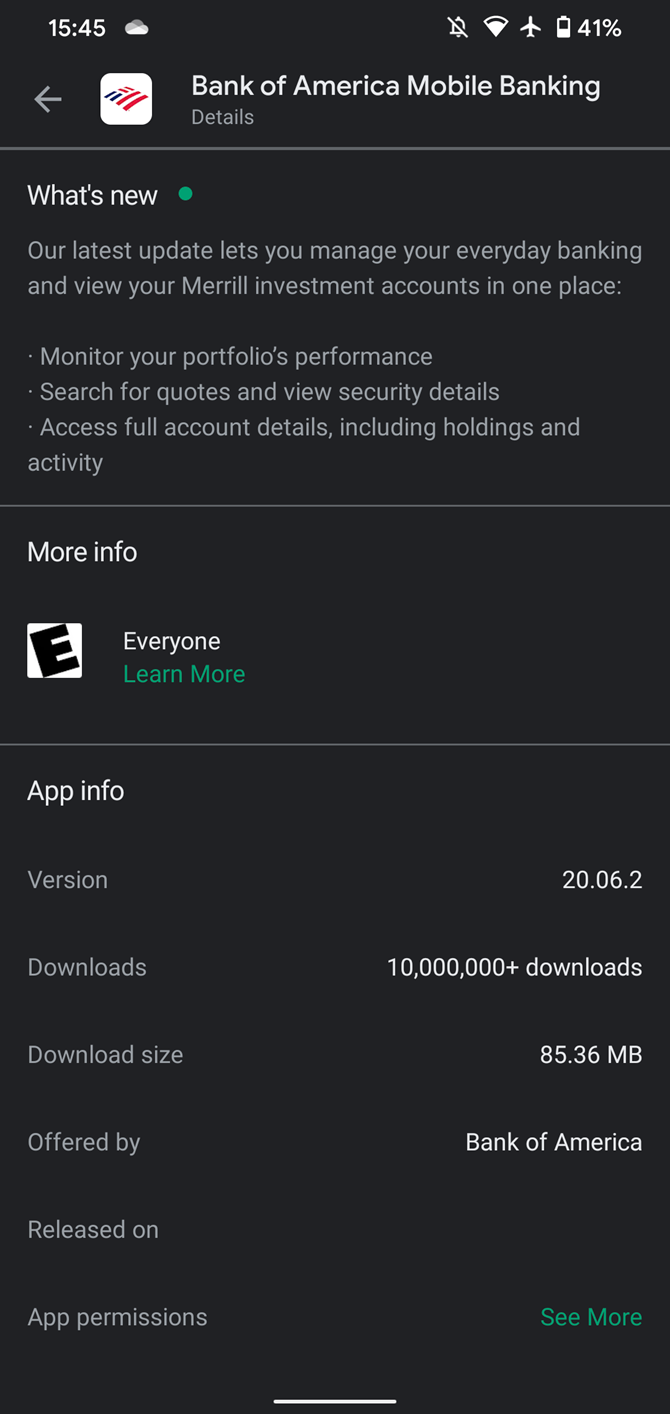Tap the bottom home gesture bar
This screenshot has width=670, height=1414.
click(335, 1400)
